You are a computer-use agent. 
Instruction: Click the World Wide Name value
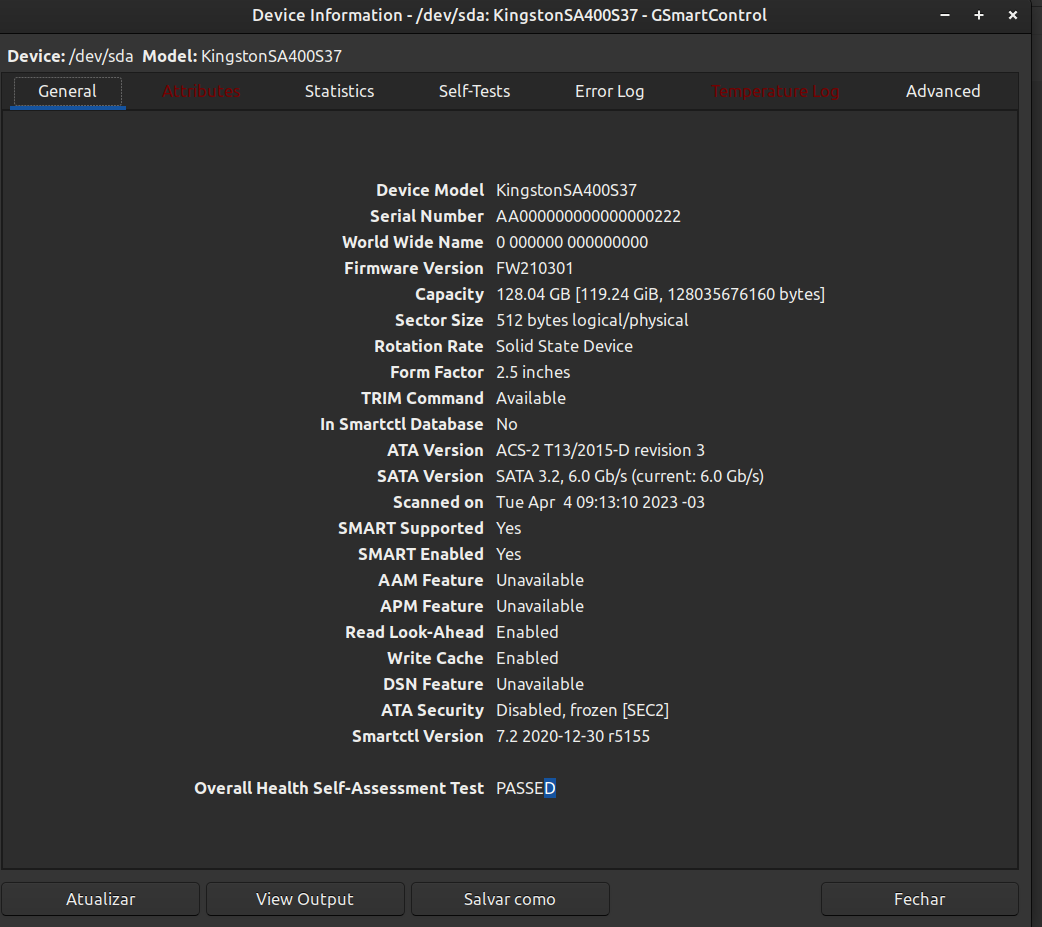pyautogui.click(x=572, y=243)
